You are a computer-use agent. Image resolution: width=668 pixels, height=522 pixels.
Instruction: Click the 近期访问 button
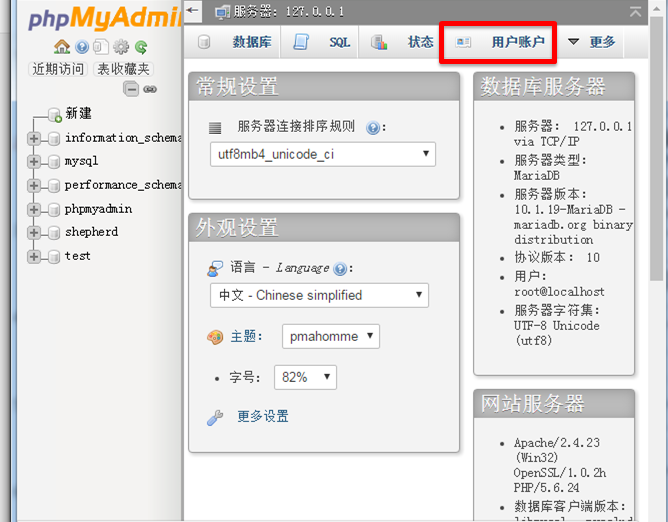pyautogui.click(x=58, y=69)
